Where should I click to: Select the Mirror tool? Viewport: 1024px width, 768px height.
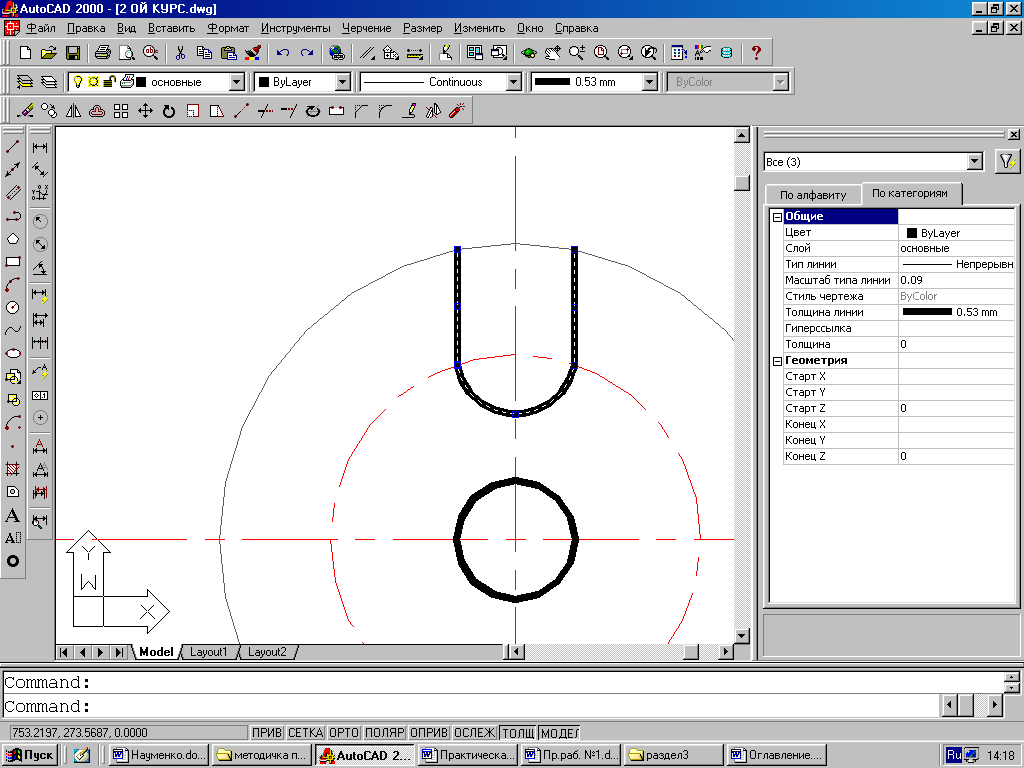(x=73, y=110)
